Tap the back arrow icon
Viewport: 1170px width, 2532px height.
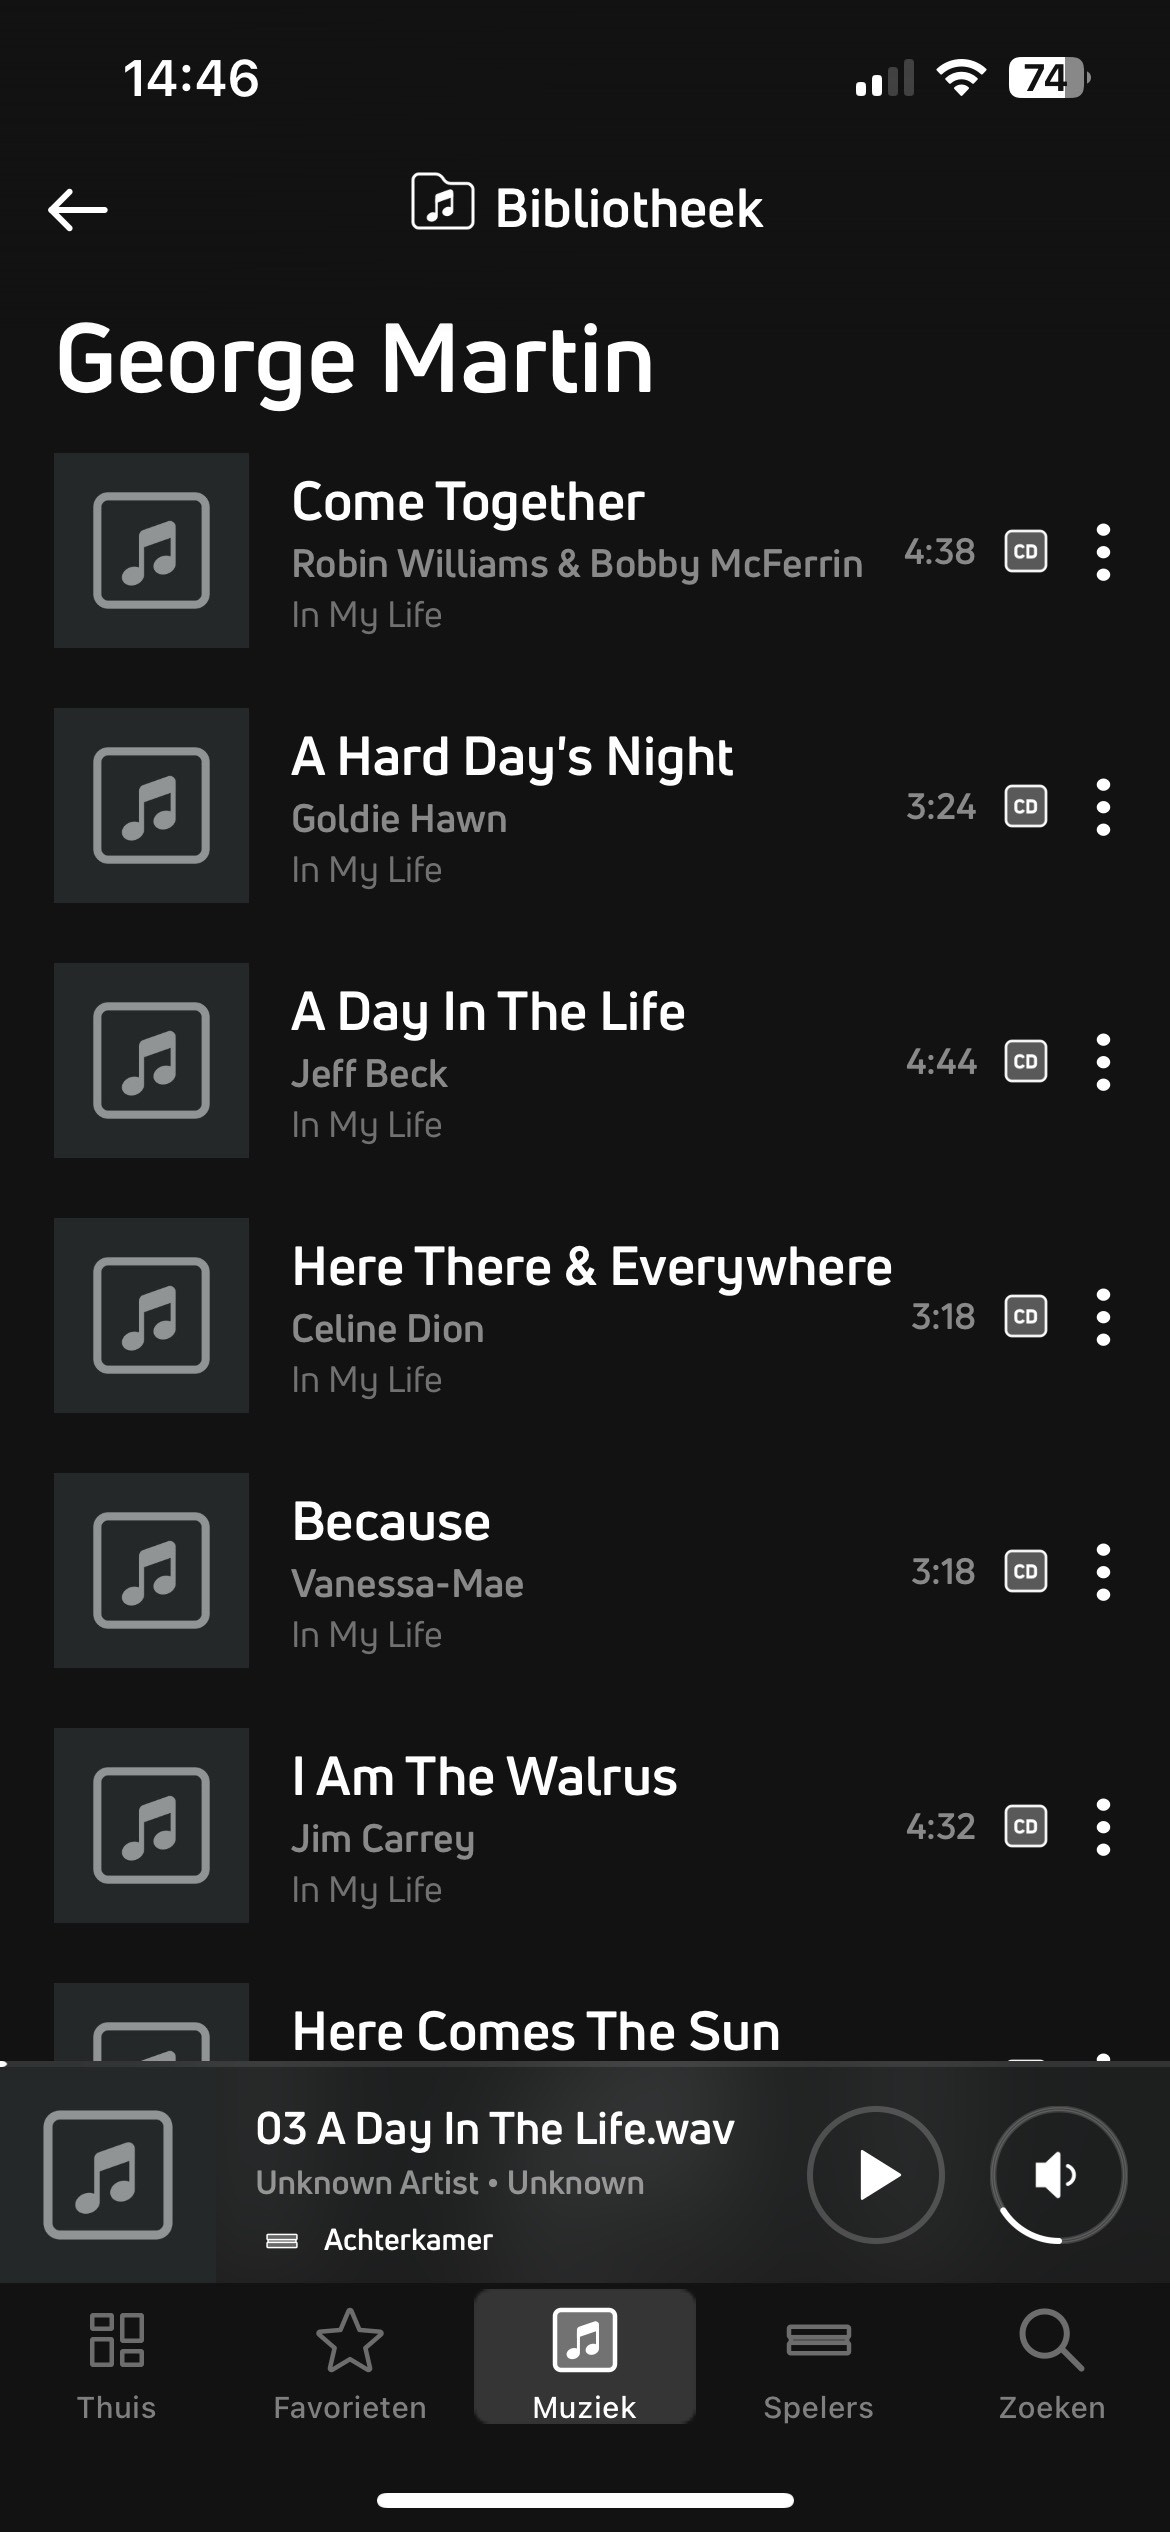point(78,210)
